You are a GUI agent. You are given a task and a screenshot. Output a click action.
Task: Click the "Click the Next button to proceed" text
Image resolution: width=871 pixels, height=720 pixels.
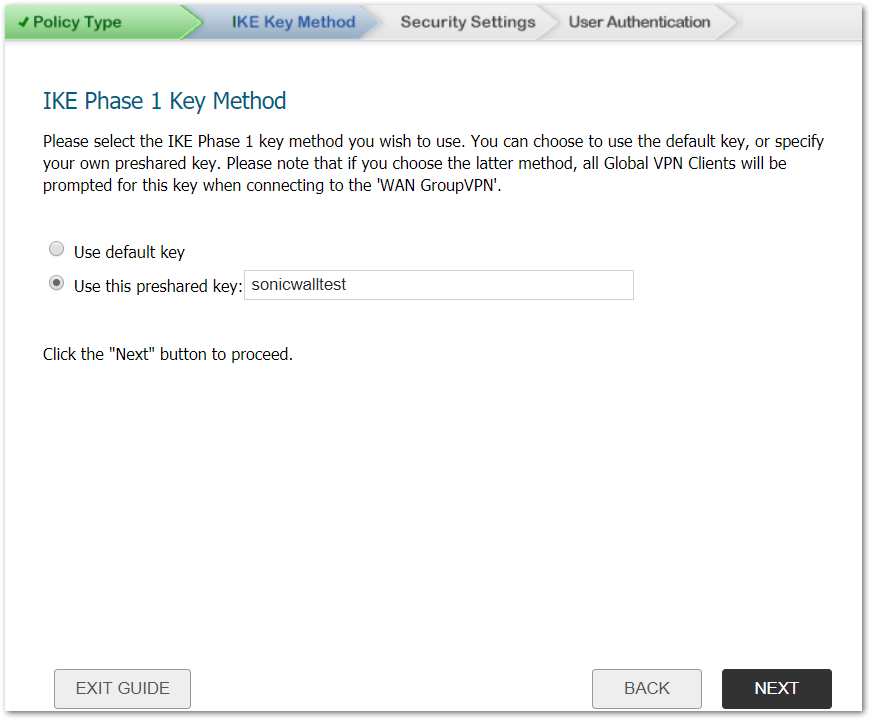pyautogui.click(x=168, y=354)
